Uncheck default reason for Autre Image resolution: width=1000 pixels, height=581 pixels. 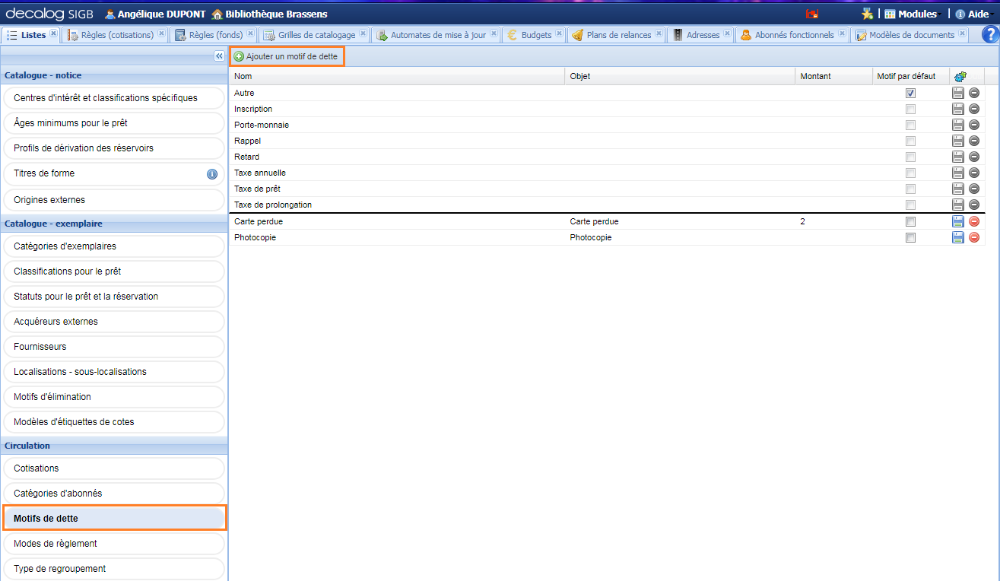(910, 93)
